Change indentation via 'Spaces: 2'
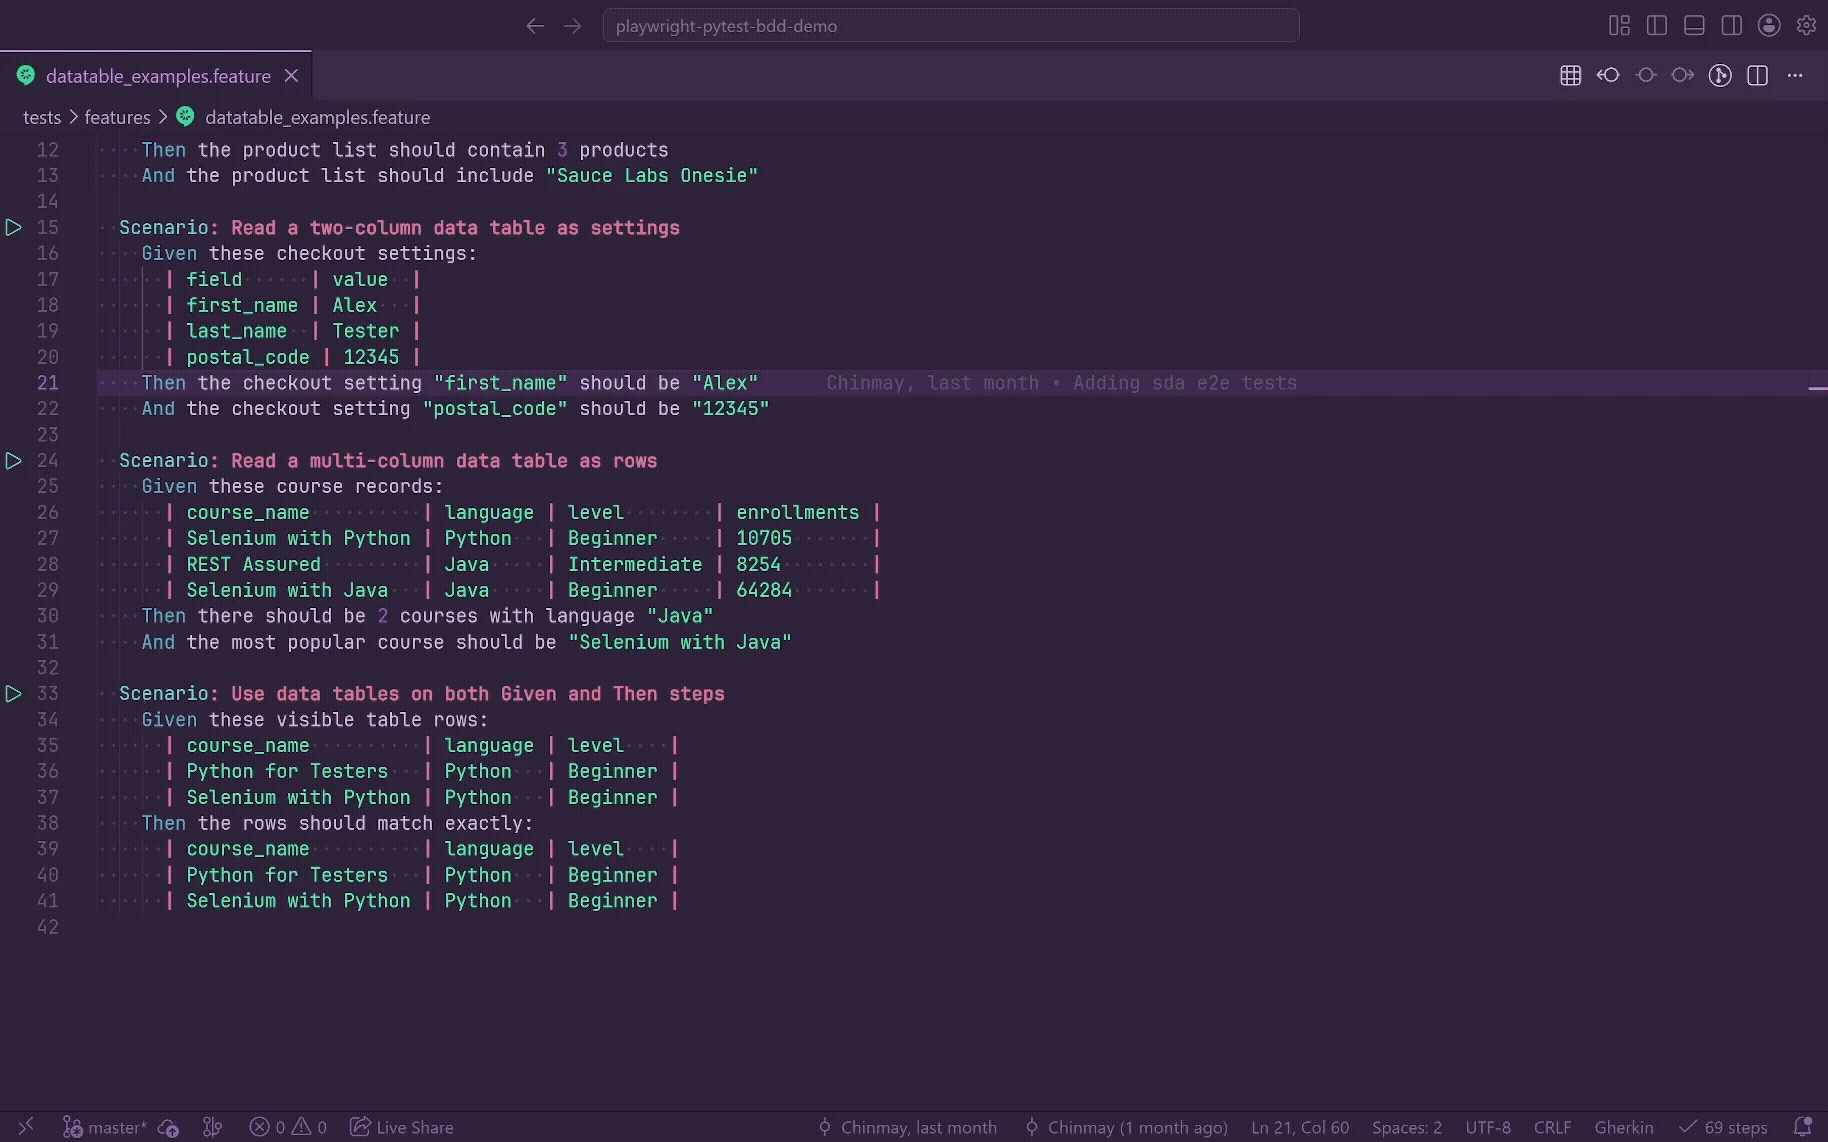 (1407, 1127)
